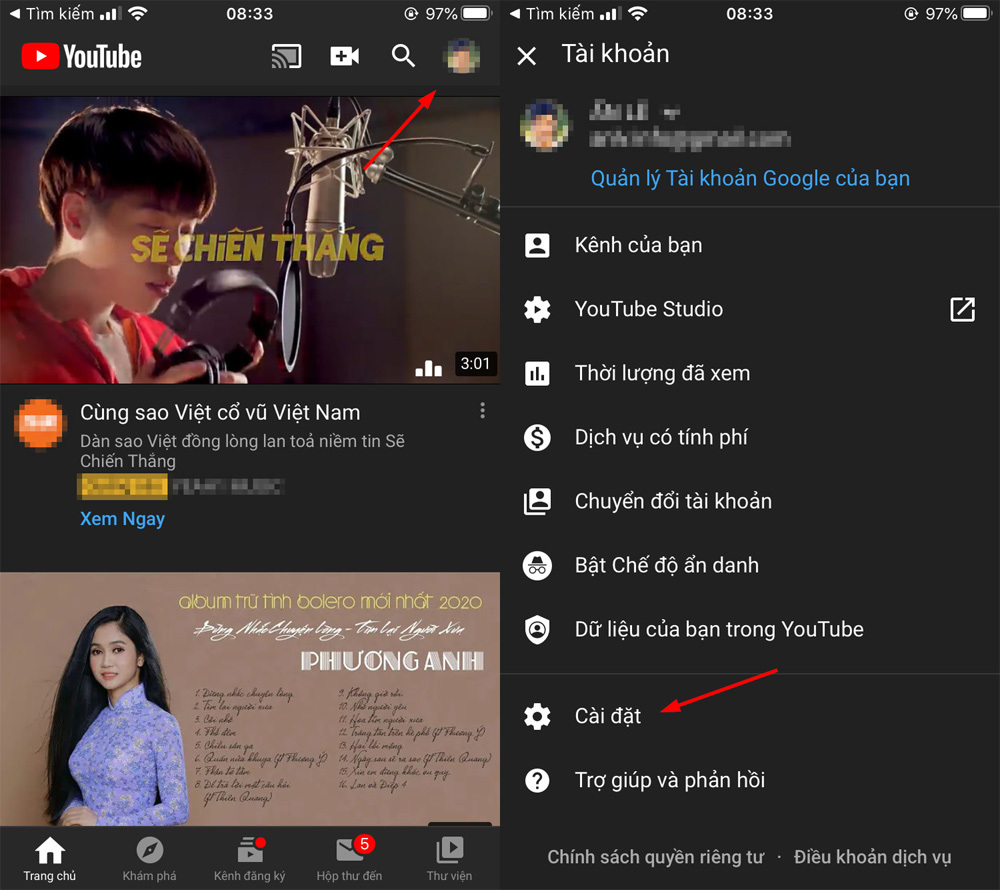Open YouTube search
Screen dimensions: 1000x890
tap(403, 57)
